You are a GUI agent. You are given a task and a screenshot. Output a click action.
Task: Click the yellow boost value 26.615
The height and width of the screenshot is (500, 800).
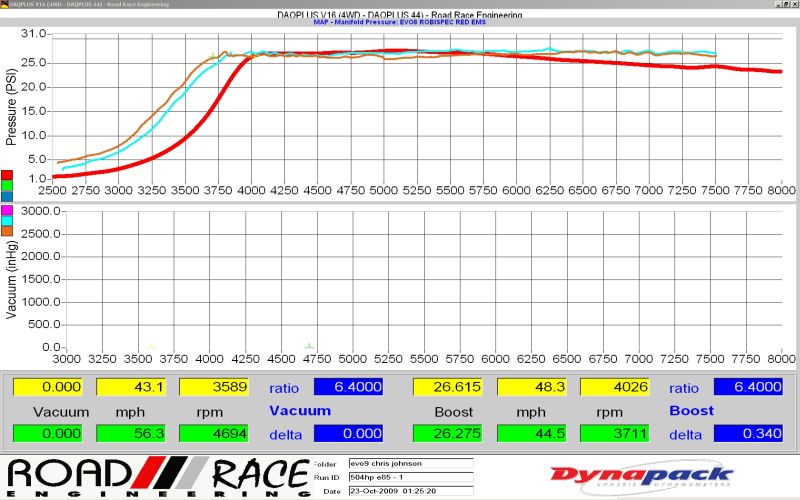447,387
